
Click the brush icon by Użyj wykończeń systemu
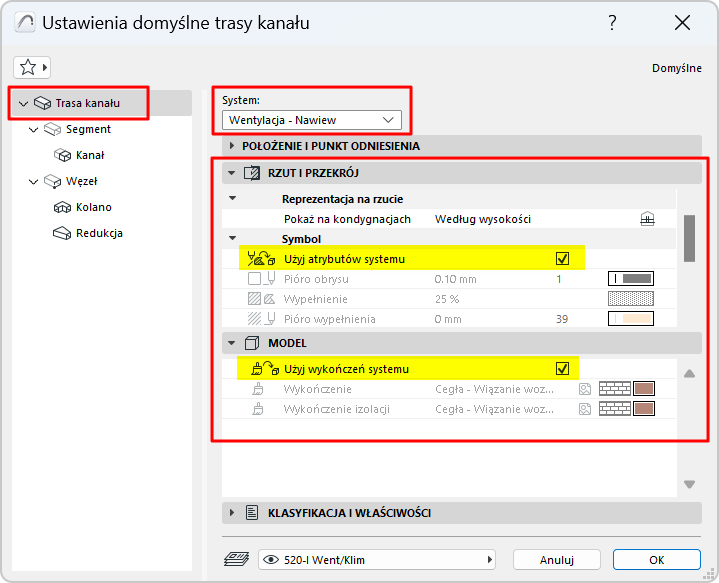click(265, 369)
